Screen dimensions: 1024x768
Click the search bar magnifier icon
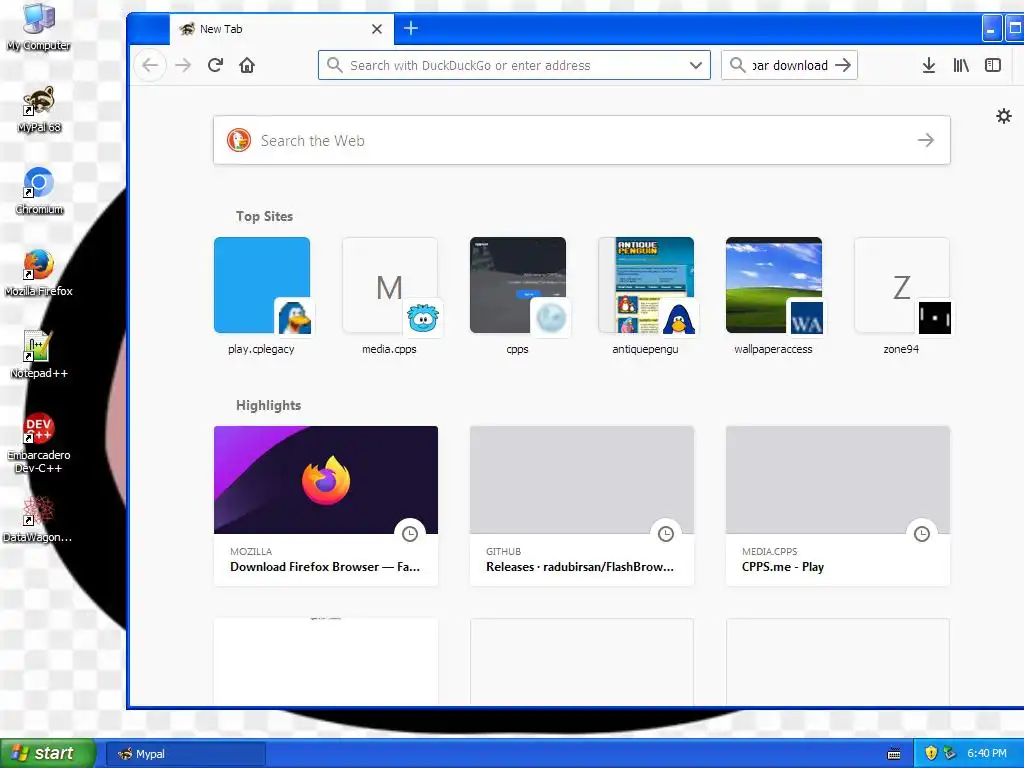click(737, 65)
